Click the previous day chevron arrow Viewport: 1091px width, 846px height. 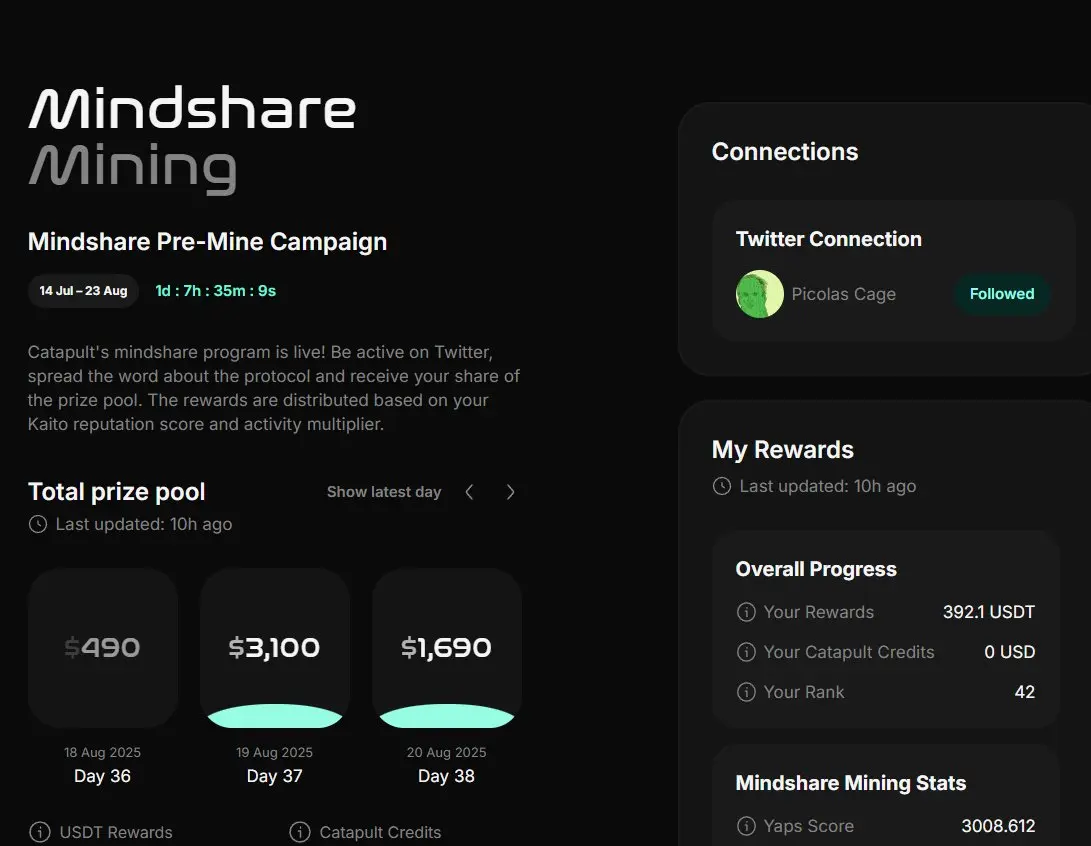click(x=470, y=492)
